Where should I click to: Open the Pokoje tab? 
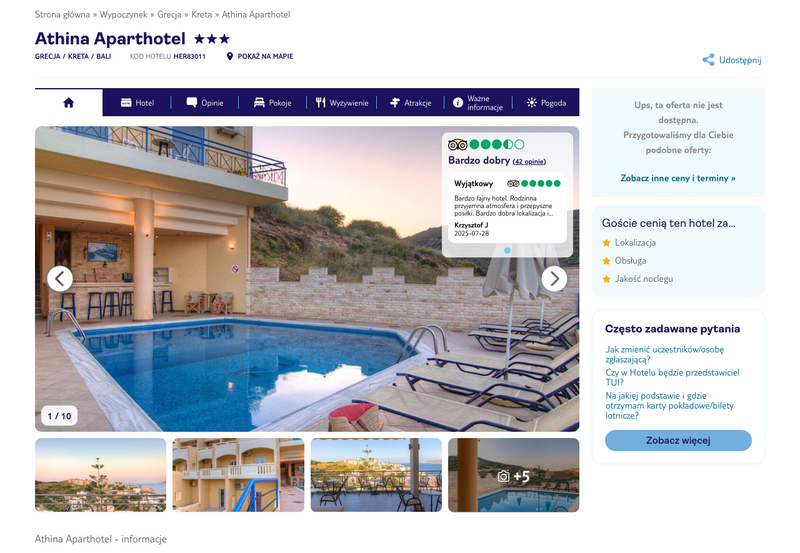(x=272, y=103)
